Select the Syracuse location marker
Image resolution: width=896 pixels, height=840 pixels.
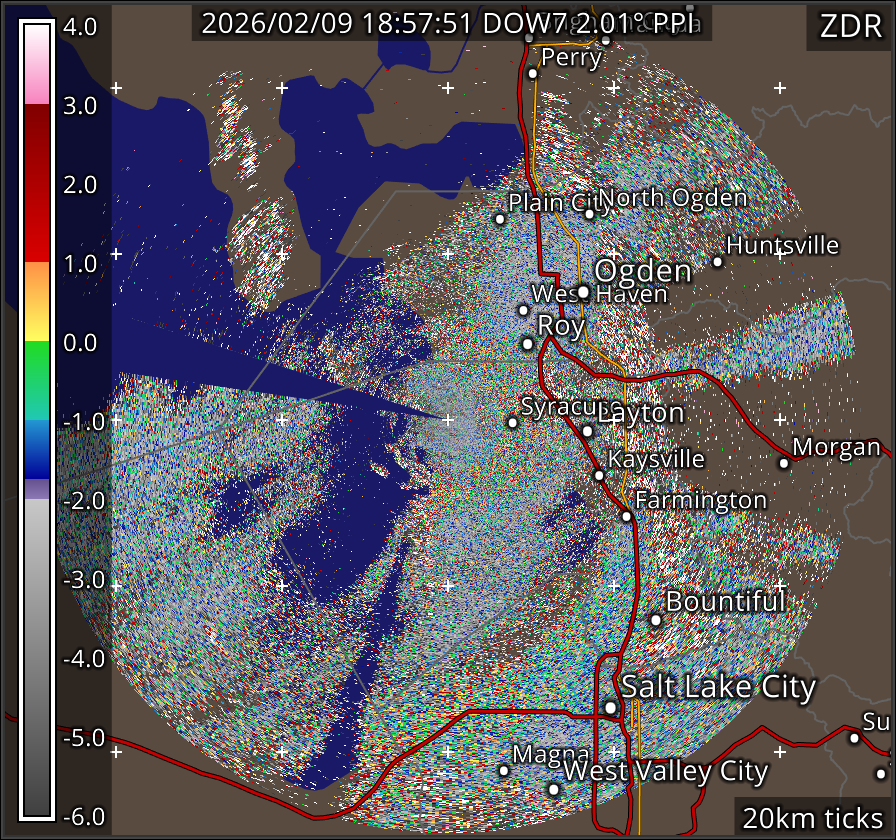512,423
